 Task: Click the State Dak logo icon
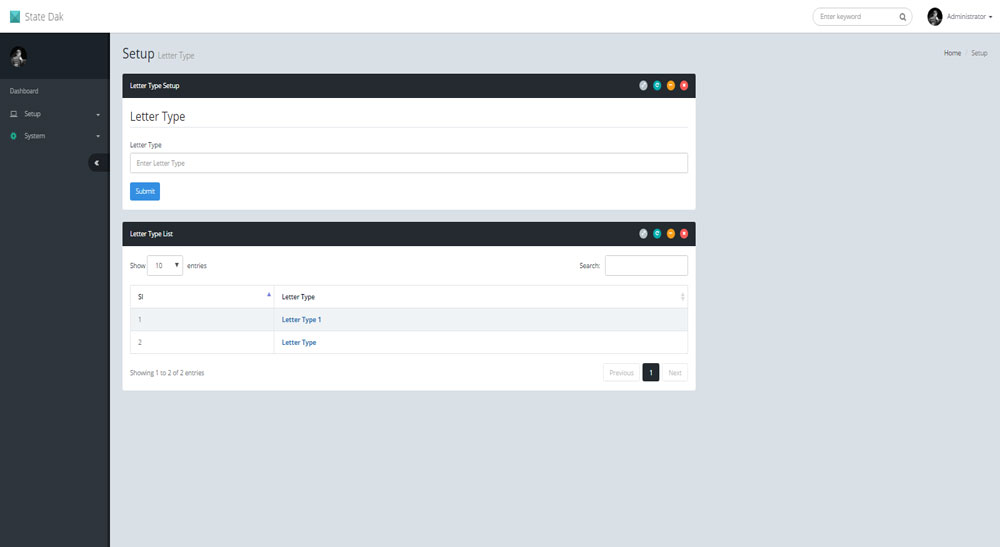click(x=15, y=16)
